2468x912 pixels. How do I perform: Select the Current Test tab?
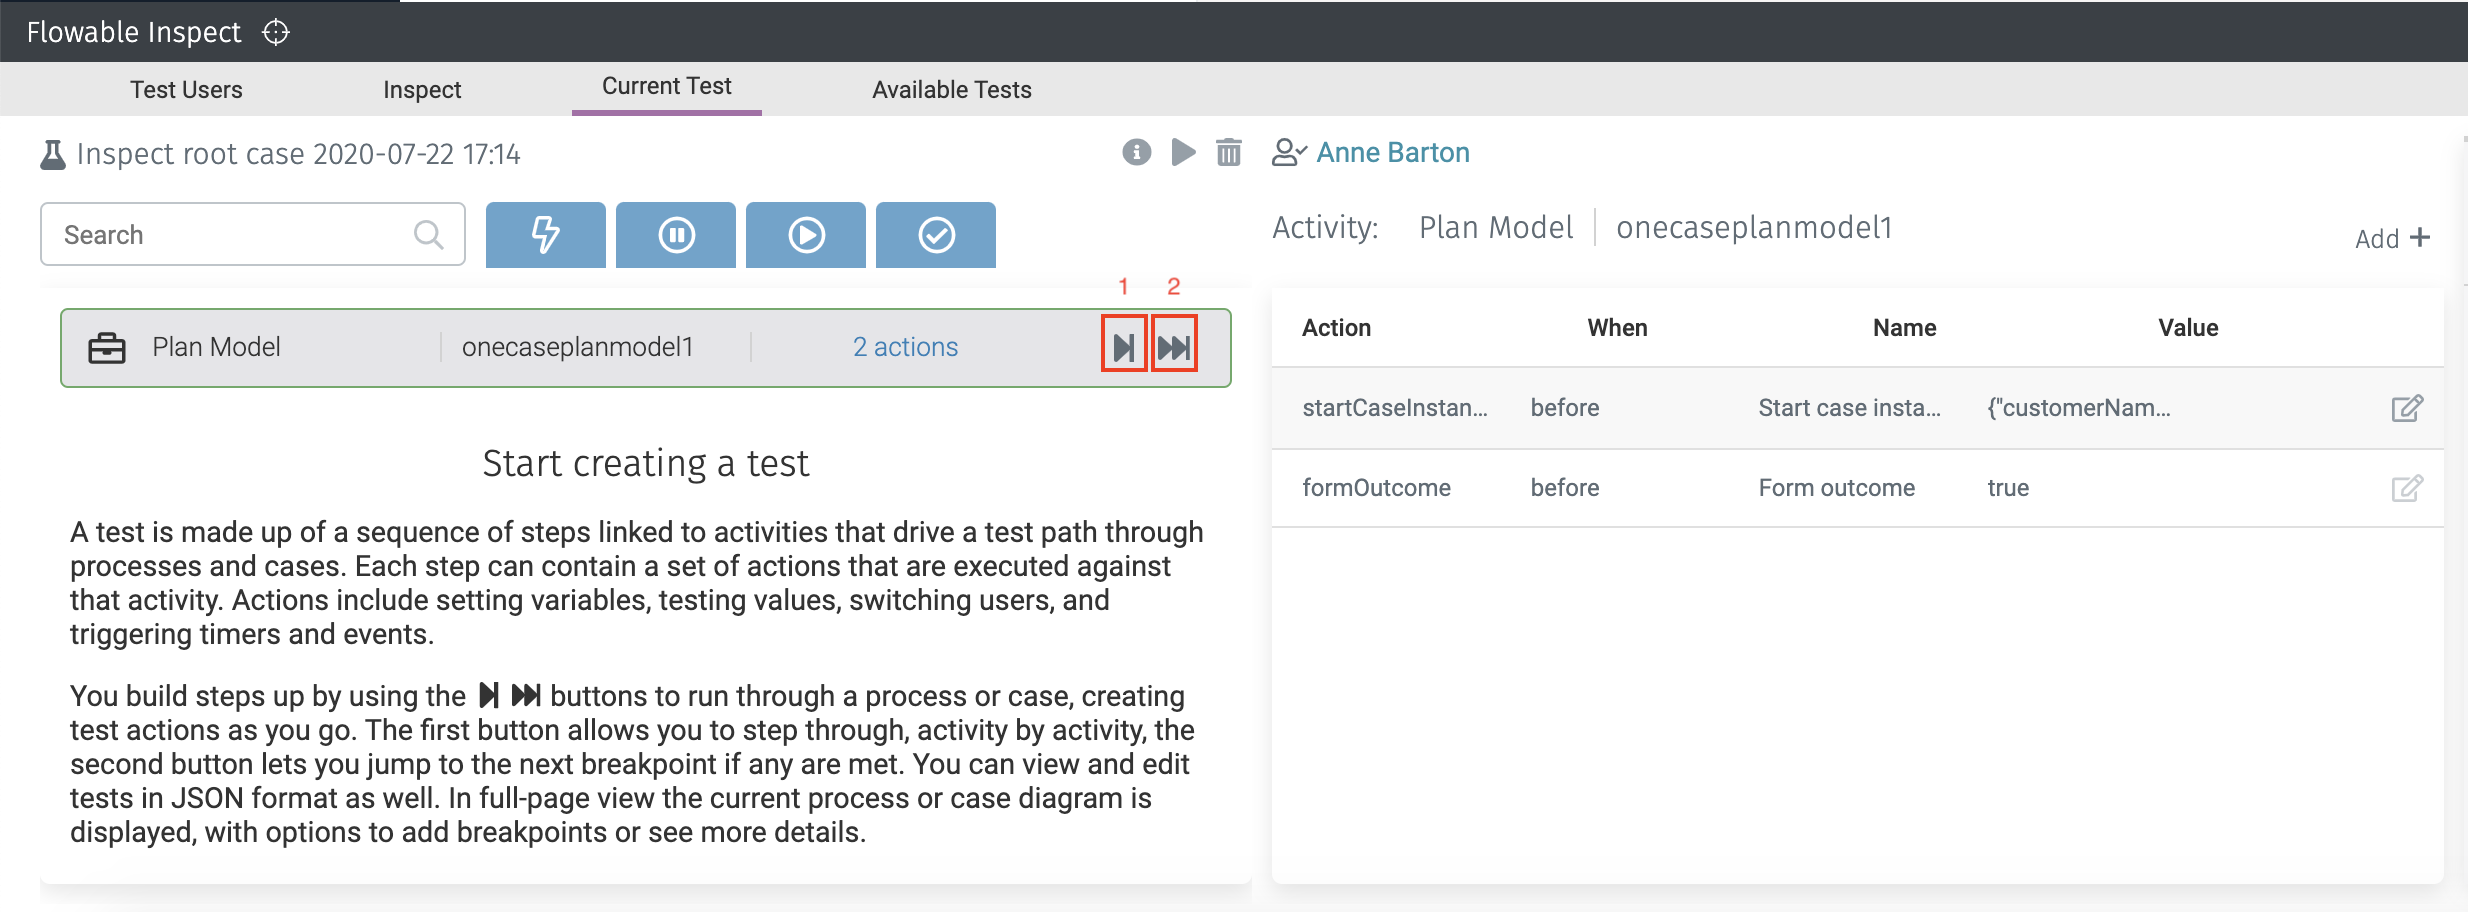point(666,87)
